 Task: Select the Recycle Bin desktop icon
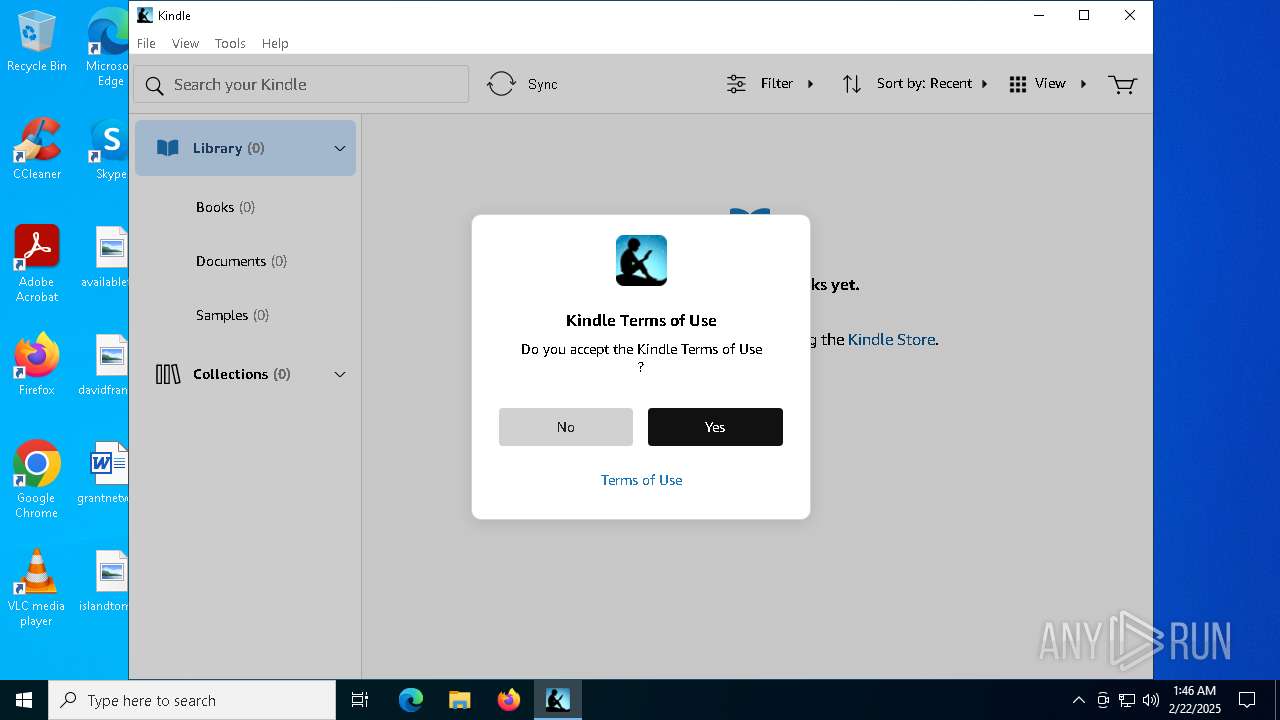click(37, 41)
